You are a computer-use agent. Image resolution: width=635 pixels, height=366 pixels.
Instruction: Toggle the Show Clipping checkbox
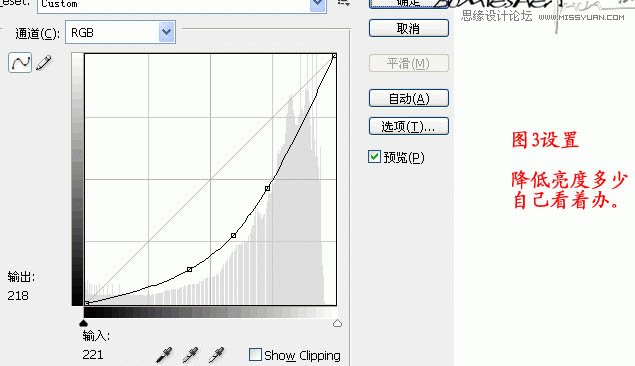click(255, 355)
